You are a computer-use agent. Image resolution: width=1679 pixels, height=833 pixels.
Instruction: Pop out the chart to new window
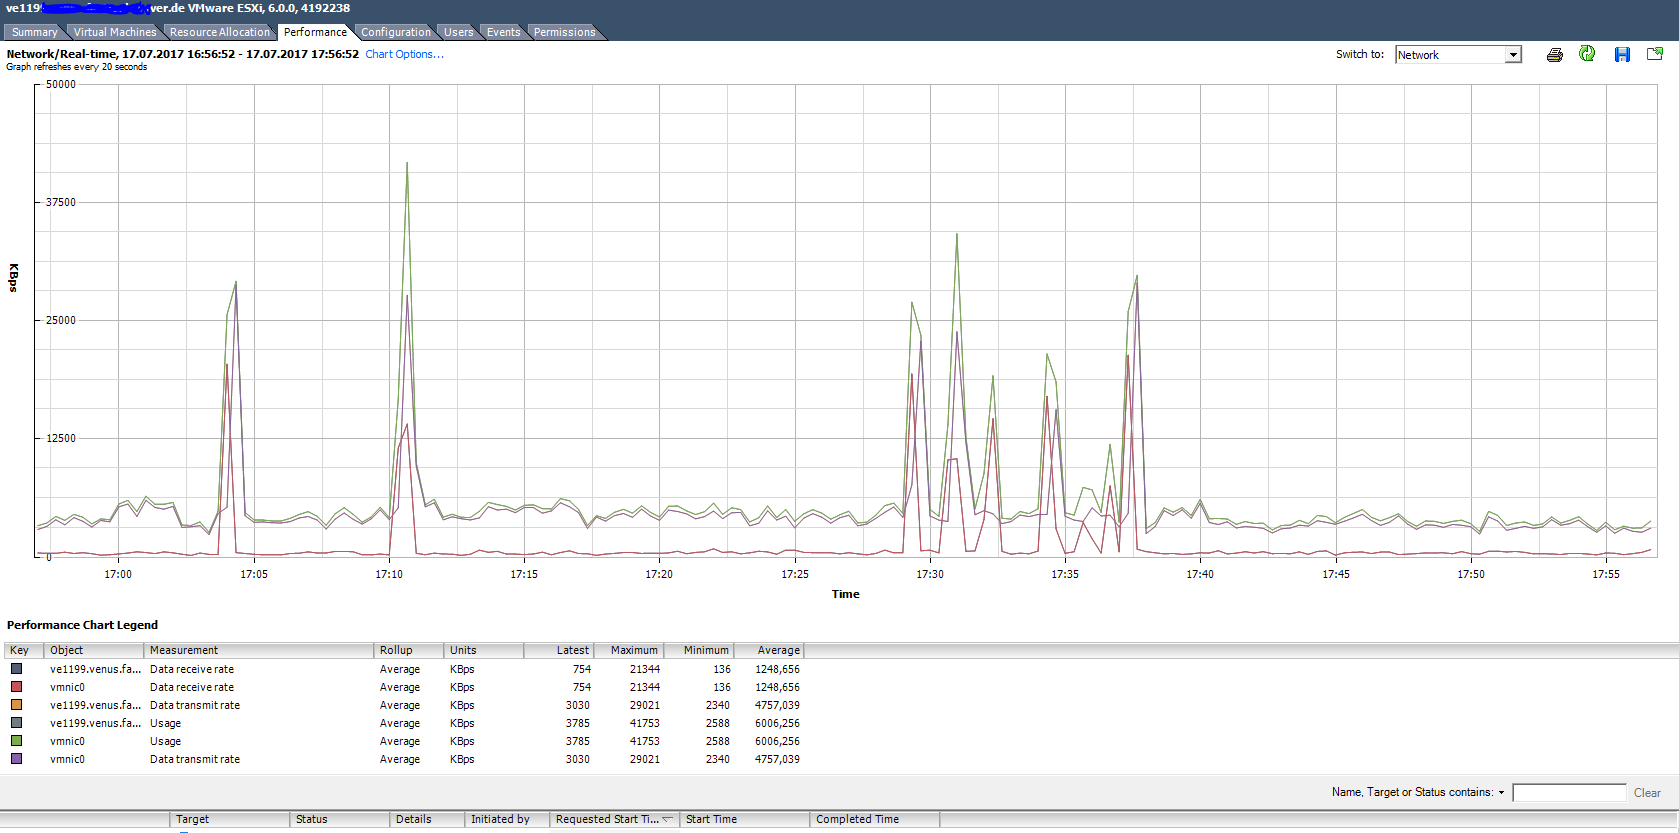pos(1655,54)
